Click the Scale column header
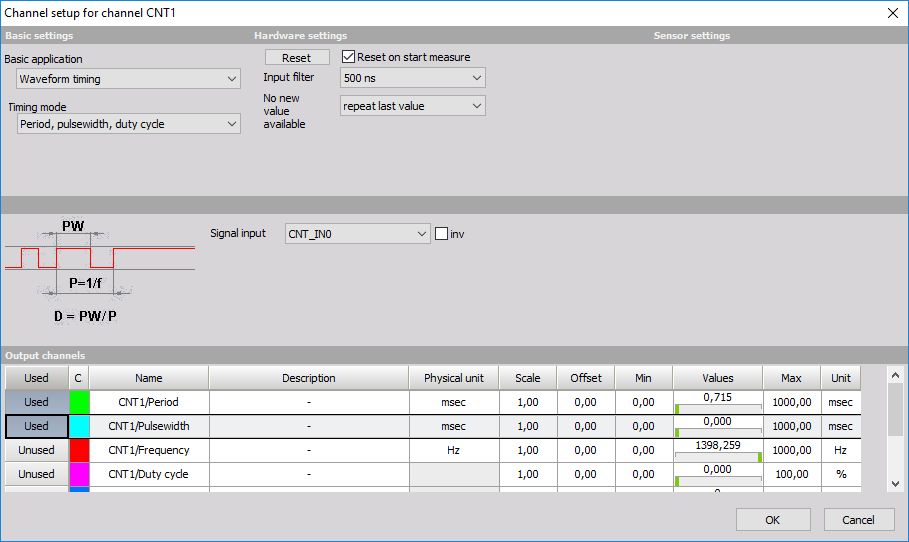 click(528, 378)
